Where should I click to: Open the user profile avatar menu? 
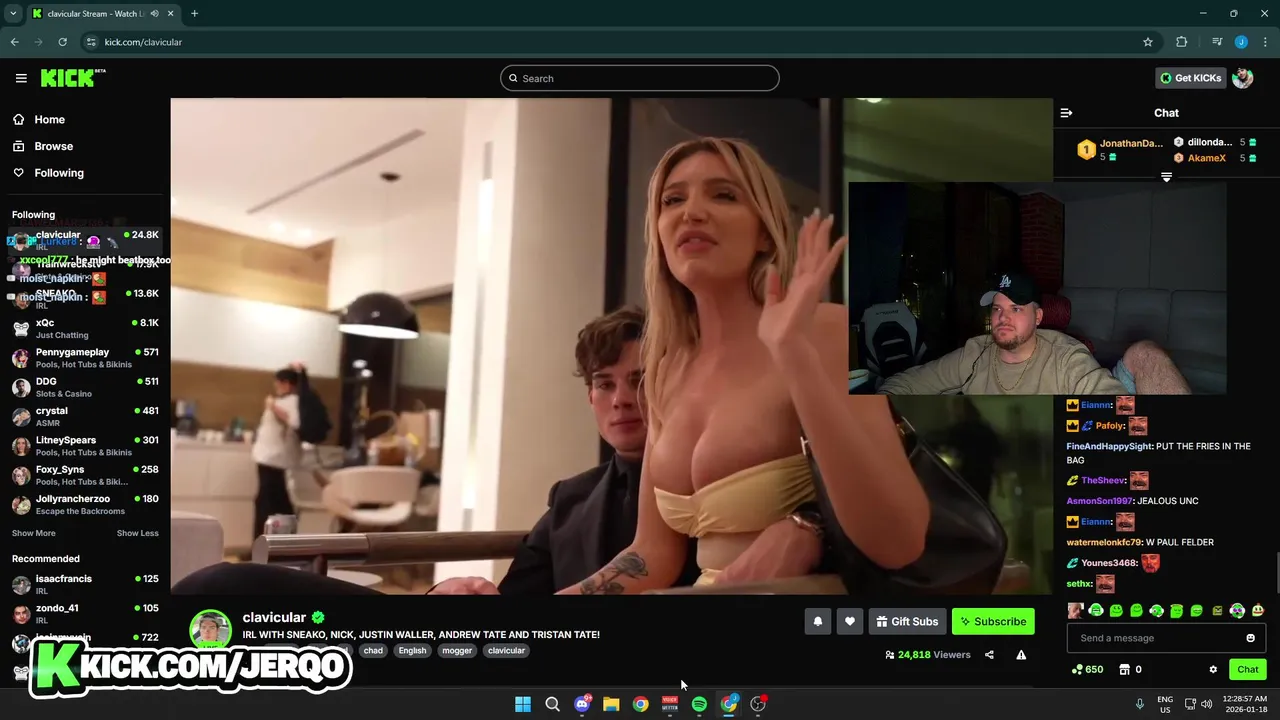tap(1243, 78)
